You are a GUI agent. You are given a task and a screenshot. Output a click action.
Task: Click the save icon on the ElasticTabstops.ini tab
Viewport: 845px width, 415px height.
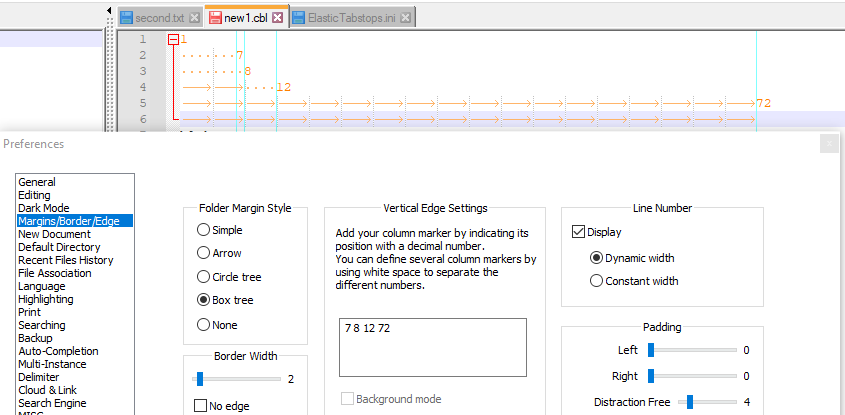point(298,18)
